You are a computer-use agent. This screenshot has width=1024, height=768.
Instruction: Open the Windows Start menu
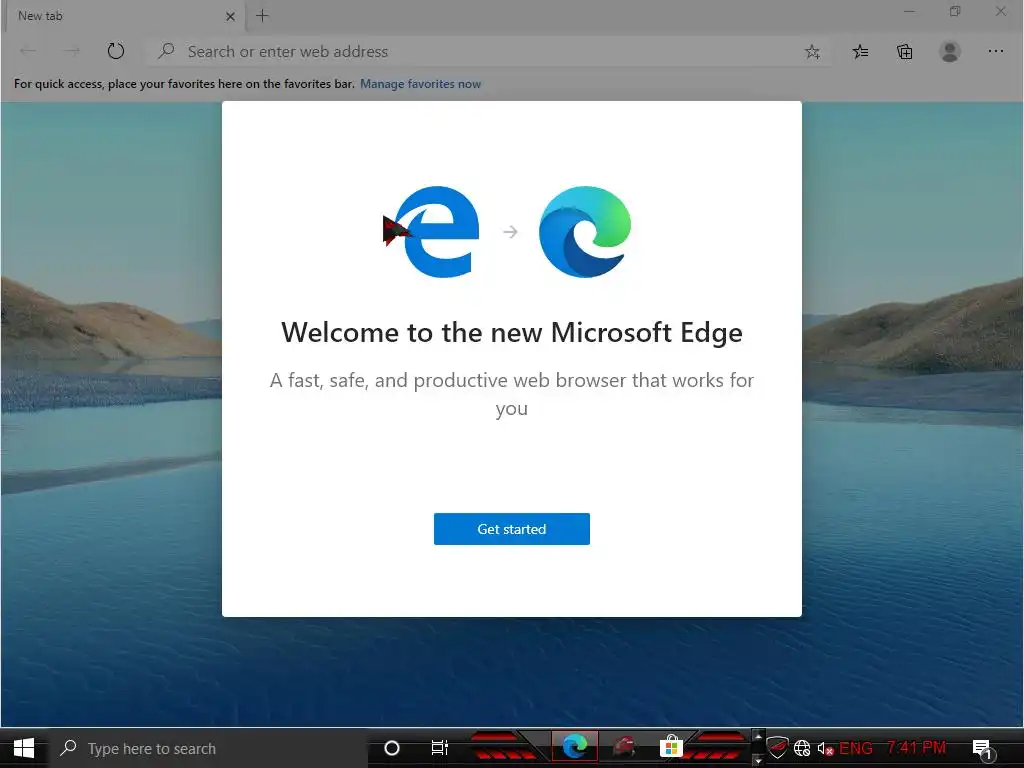[x=24, y=748]
